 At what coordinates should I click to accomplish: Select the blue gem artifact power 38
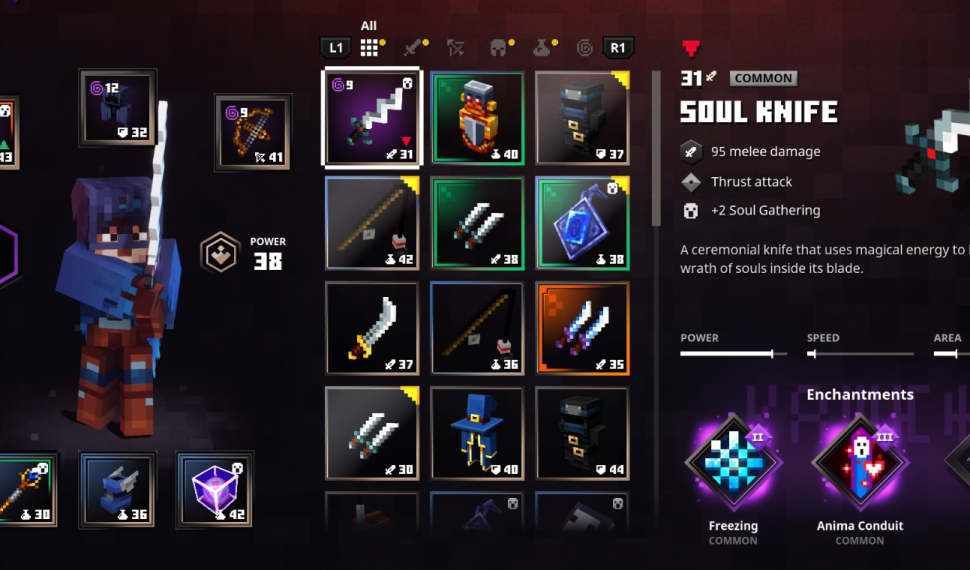pyautogui.click(x=582, y=223)
